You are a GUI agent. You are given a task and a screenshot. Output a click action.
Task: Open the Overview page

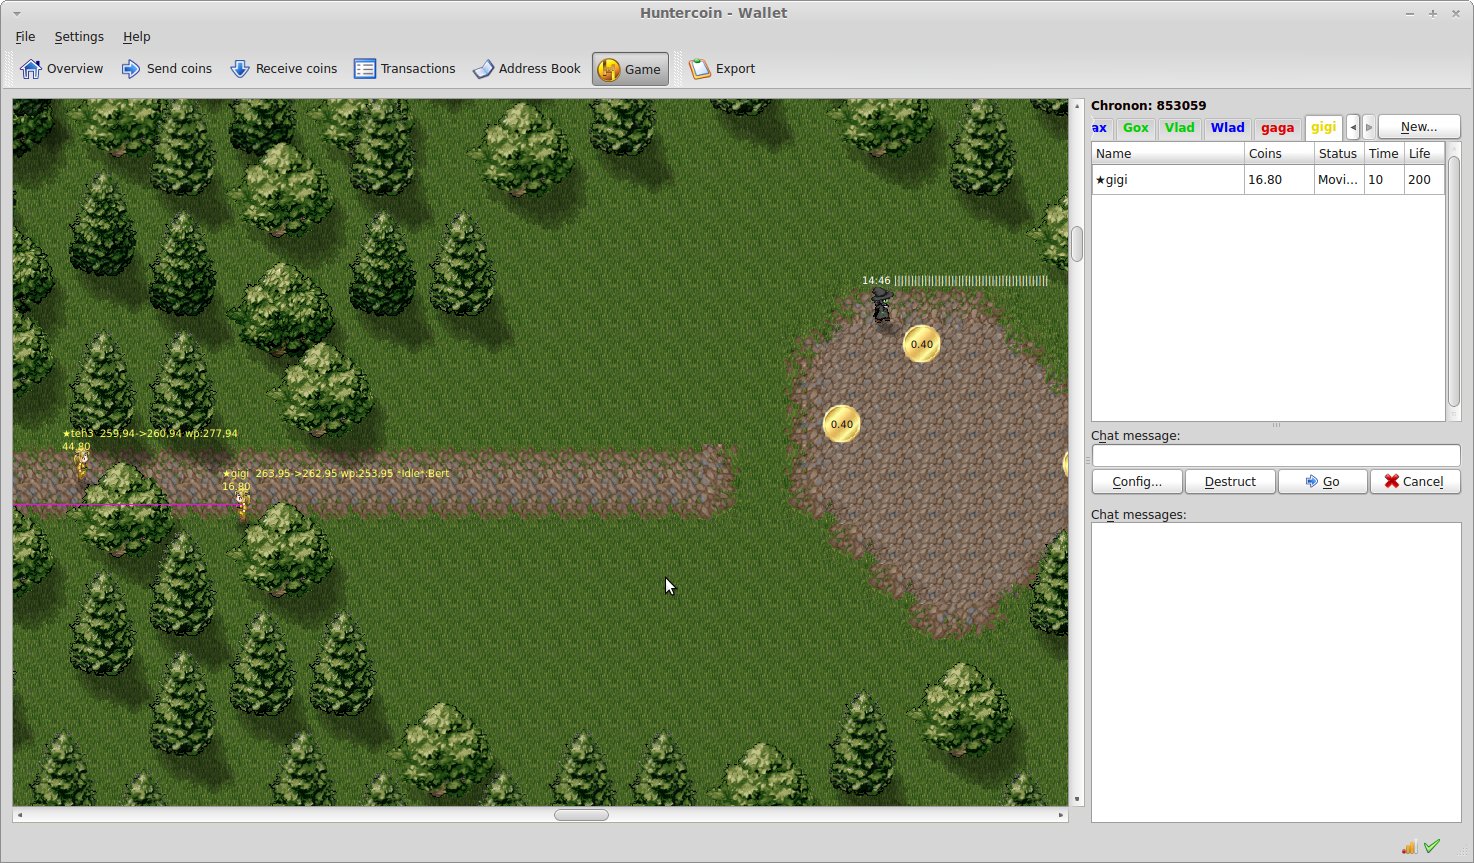click(62, 69)
